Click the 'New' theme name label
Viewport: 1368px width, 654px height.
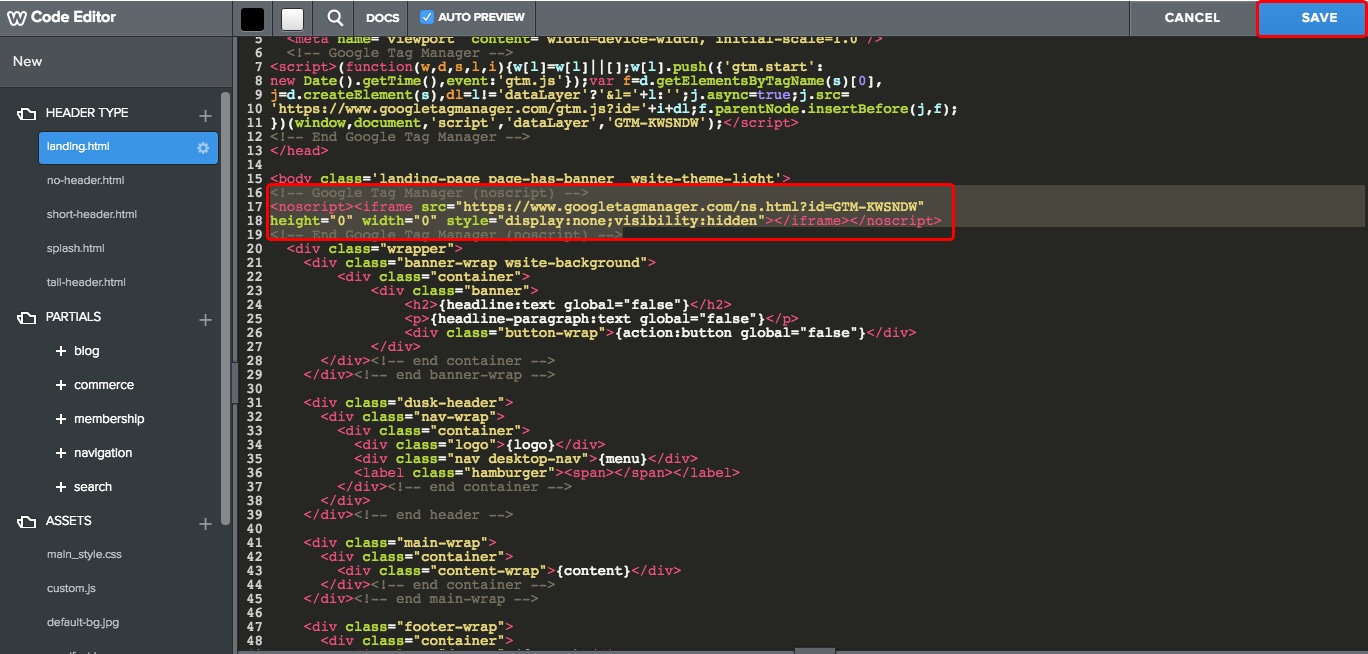pyautogui.click(x=28, y=61)
